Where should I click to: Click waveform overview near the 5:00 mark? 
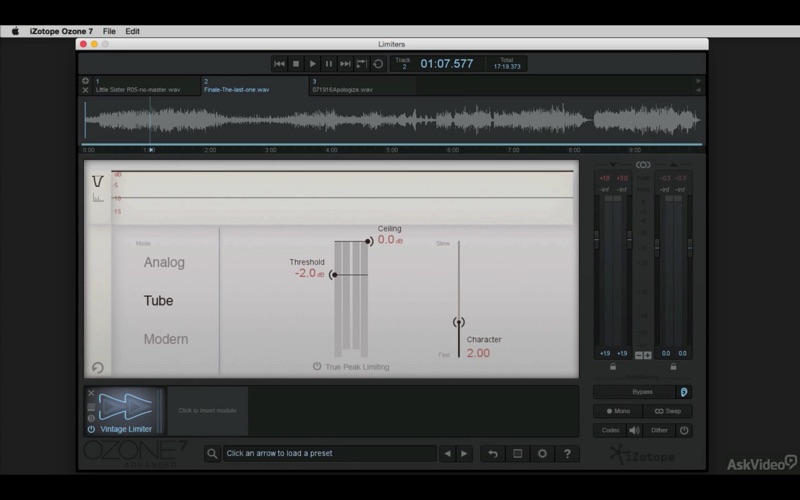(x=392, y=120)
